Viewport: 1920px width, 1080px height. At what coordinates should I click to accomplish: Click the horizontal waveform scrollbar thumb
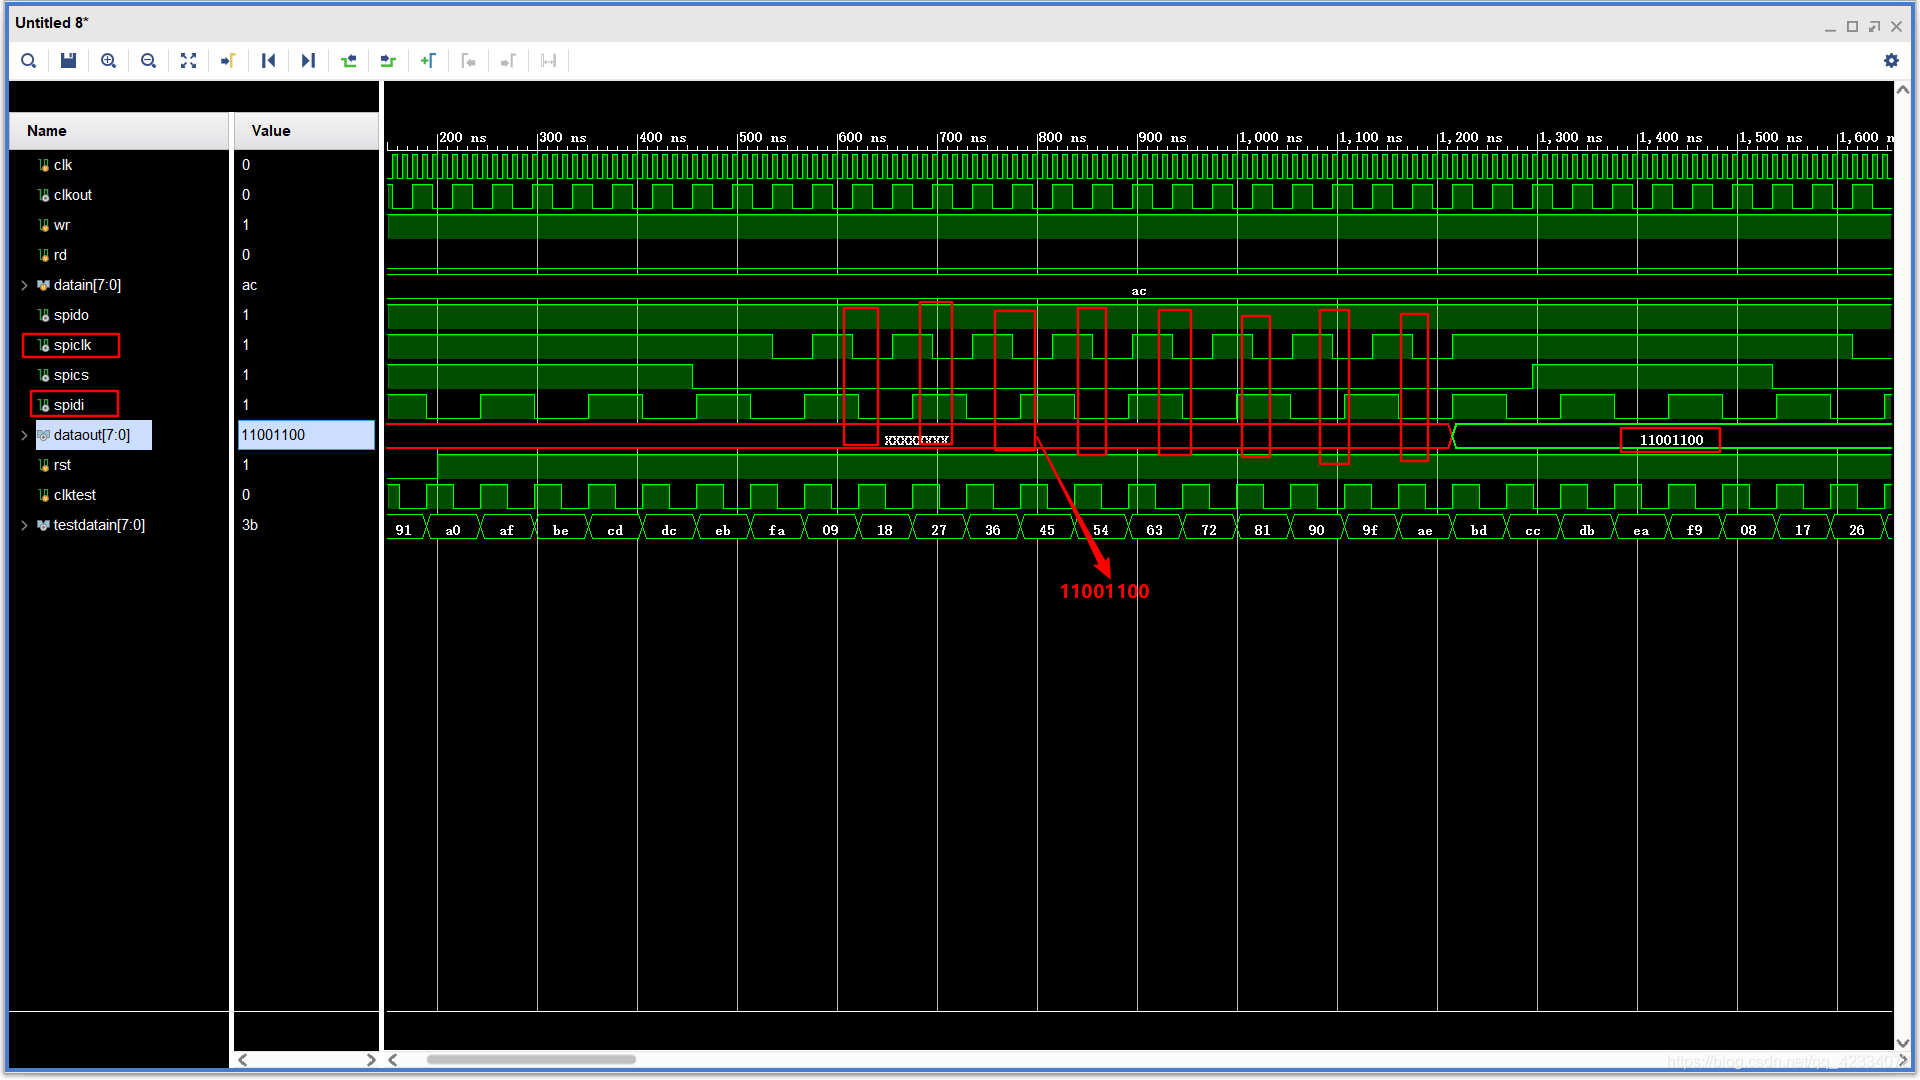click(x=530, y=1060)
